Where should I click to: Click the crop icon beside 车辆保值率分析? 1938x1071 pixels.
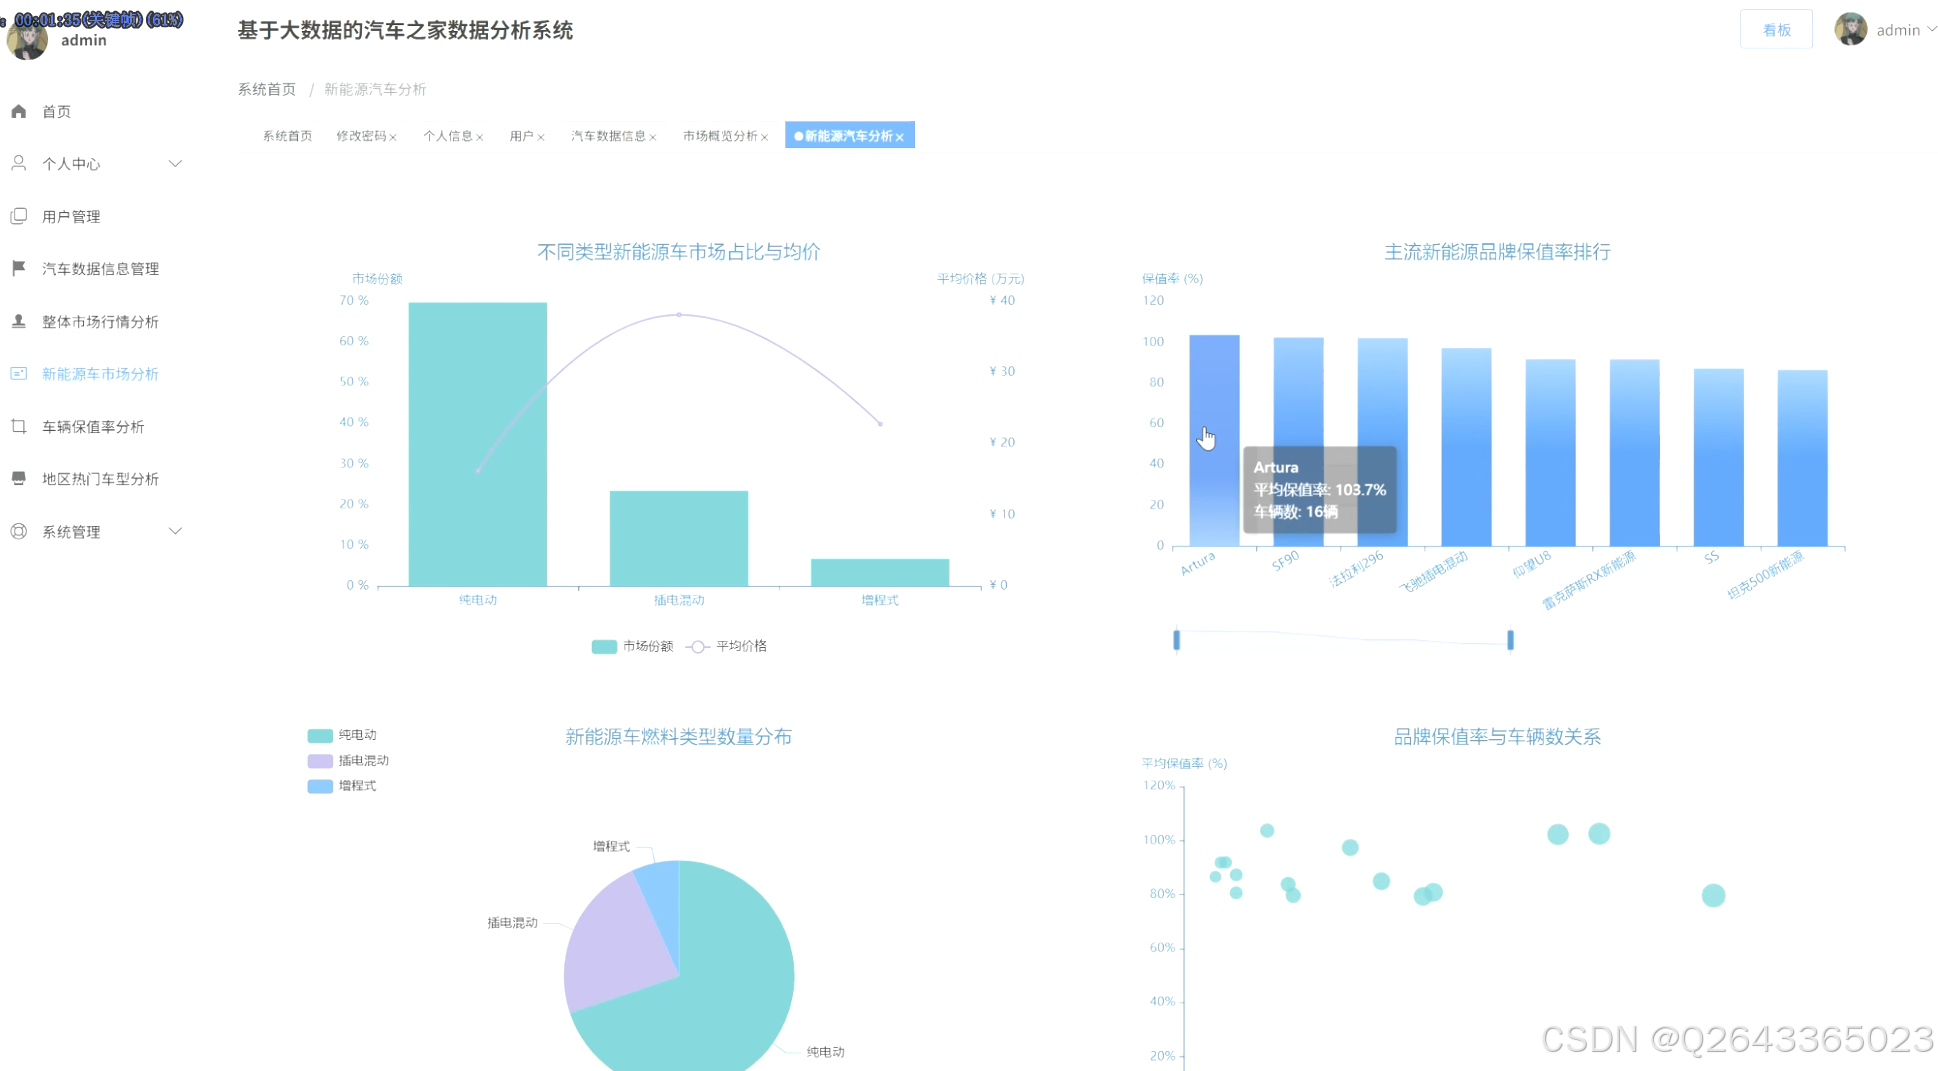[x=19, y=426]
